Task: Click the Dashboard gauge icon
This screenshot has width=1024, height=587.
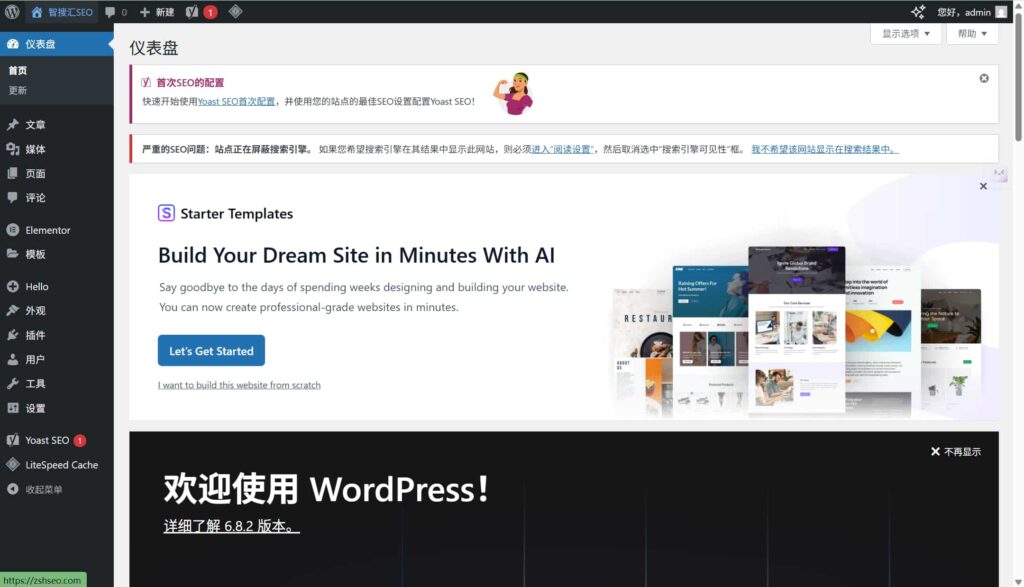Action: 13,44
